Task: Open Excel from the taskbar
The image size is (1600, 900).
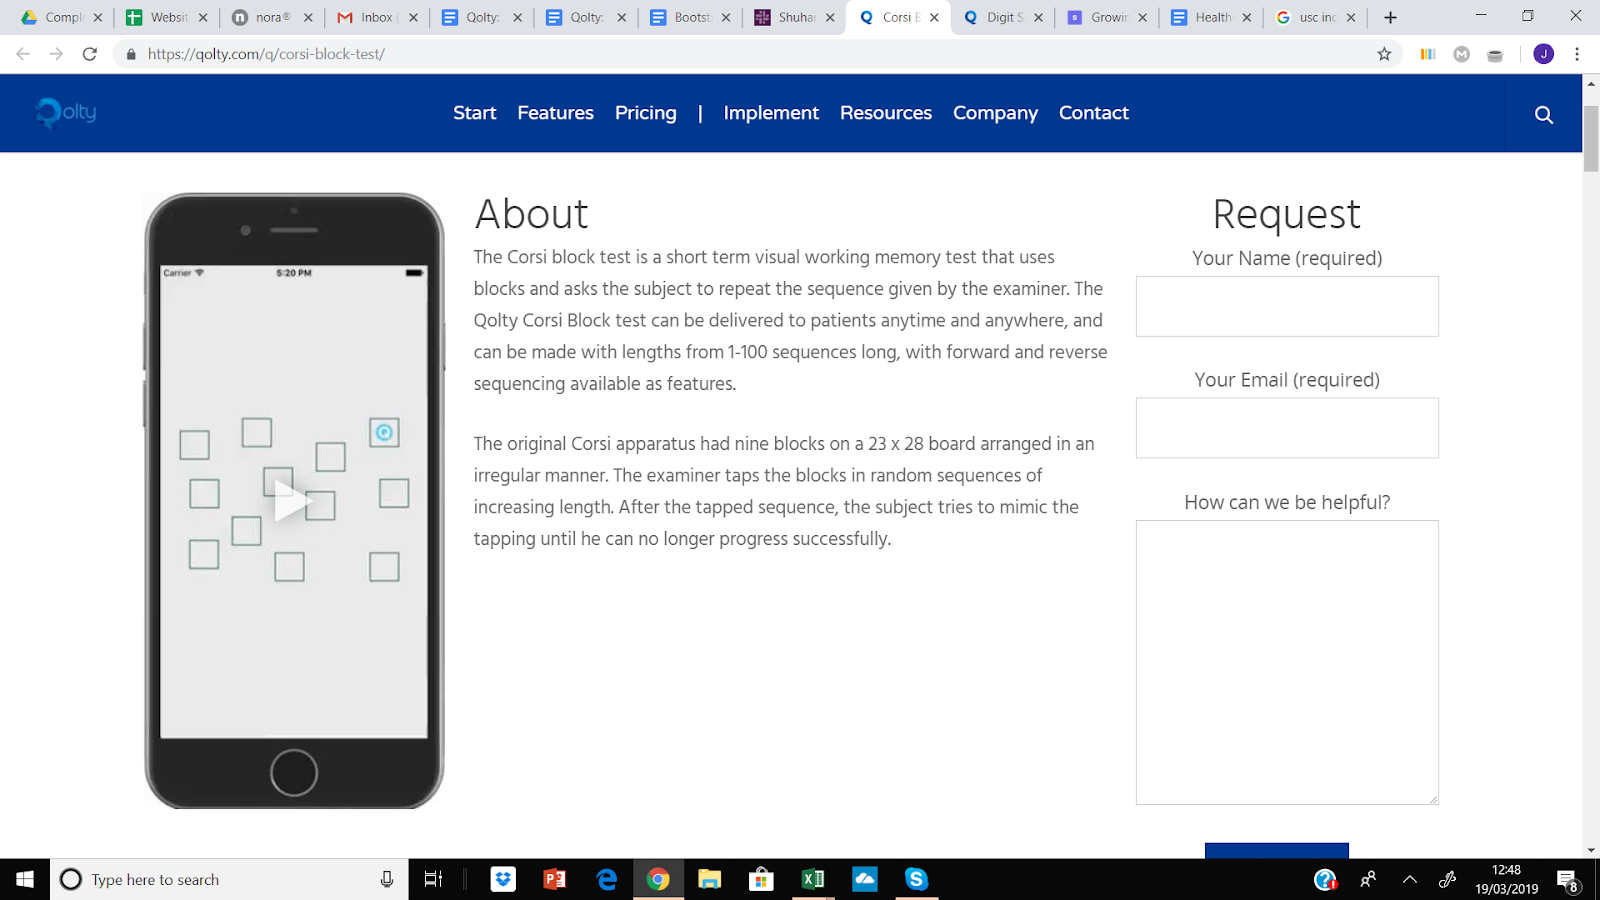Action: (812, 879)
